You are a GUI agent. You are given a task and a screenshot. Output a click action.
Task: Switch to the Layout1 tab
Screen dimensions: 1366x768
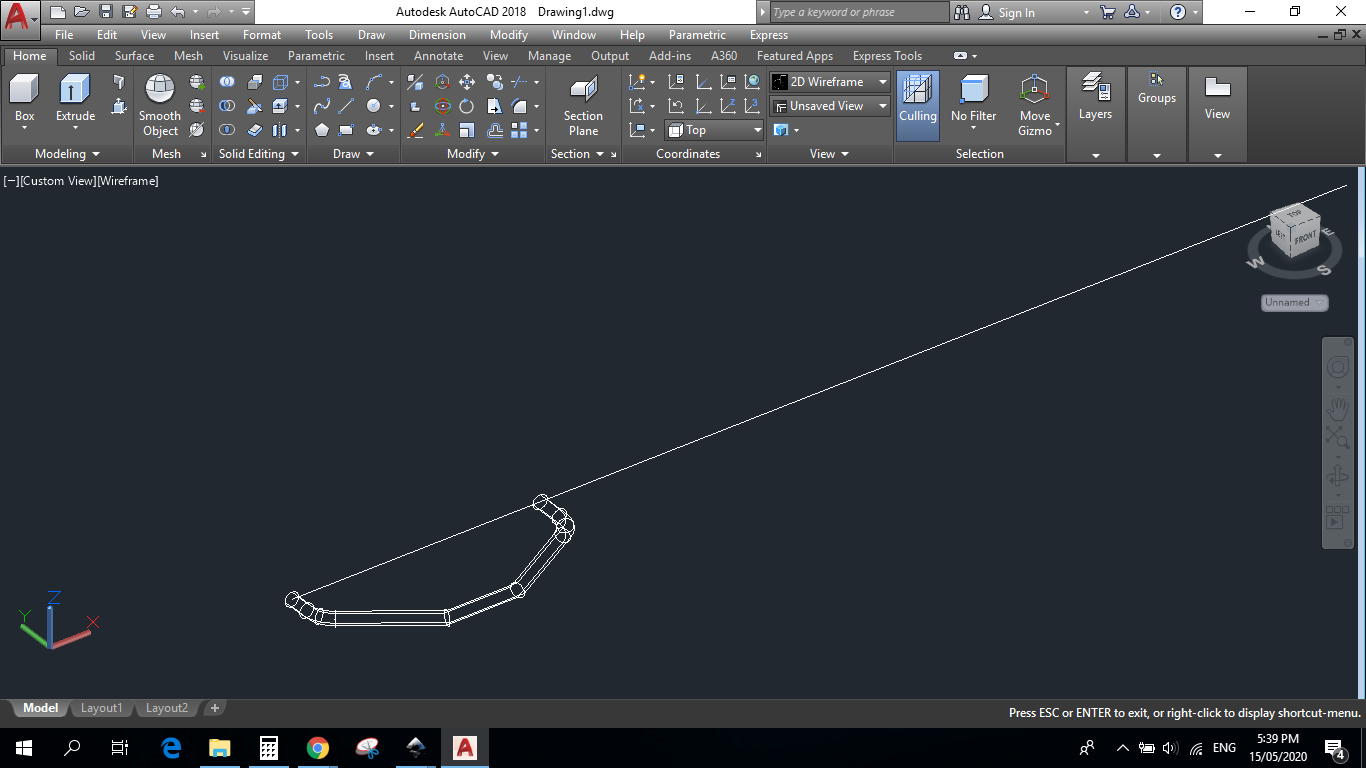101,708
